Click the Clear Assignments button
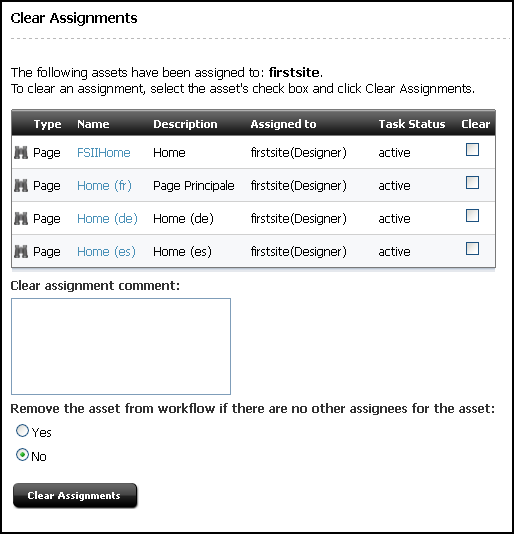This screenshot has height=534, width=514. coord(75,496)
